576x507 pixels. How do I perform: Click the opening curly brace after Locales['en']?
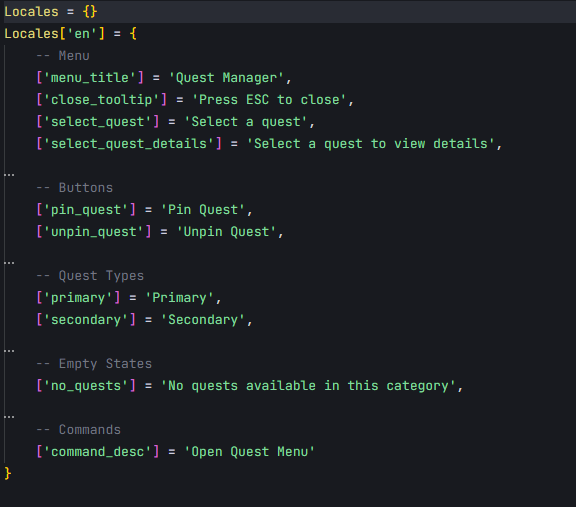(133, 34)
